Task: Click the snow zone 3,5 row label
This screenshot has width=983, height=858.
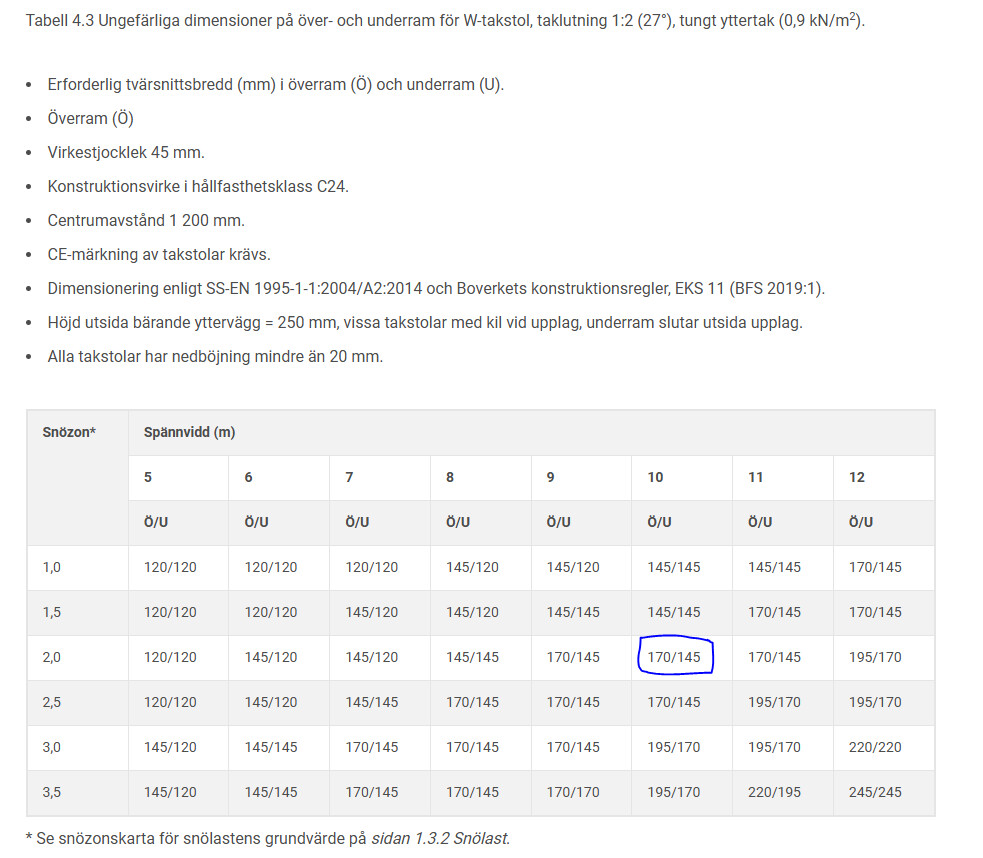Action: 52,792
